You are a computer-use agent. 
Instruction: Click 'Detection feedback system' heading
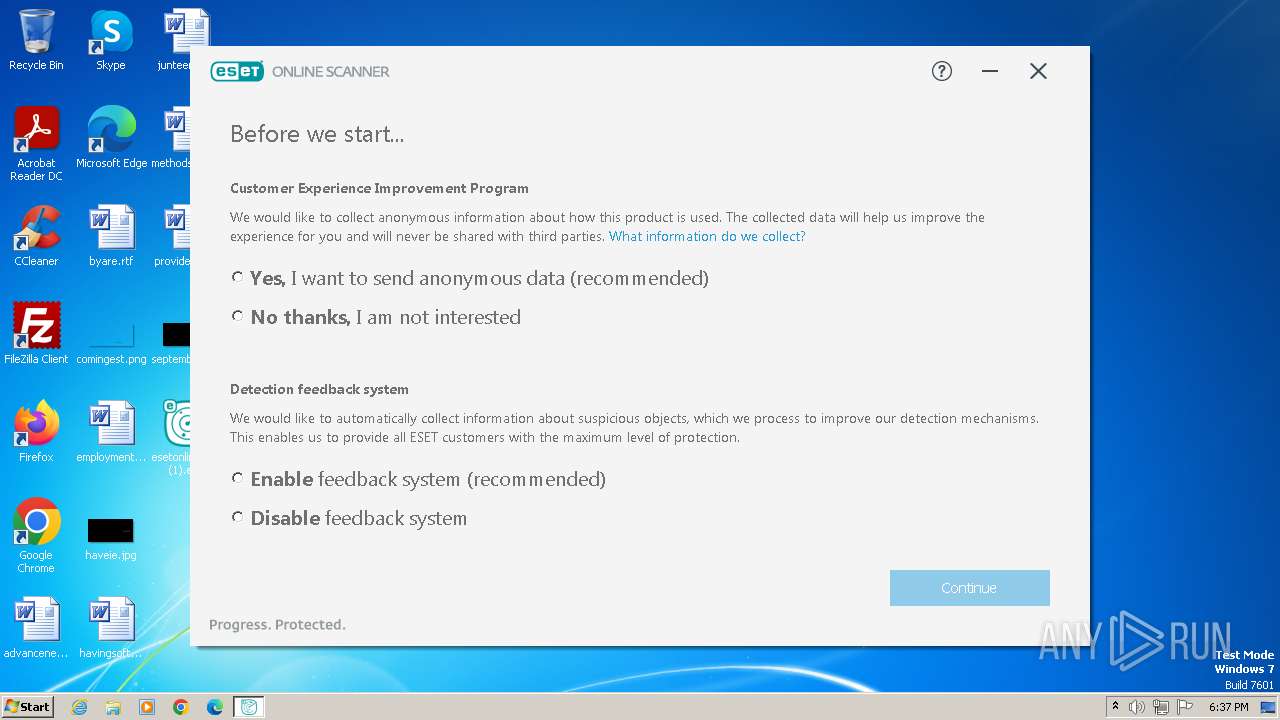click(x=319, y=389)
